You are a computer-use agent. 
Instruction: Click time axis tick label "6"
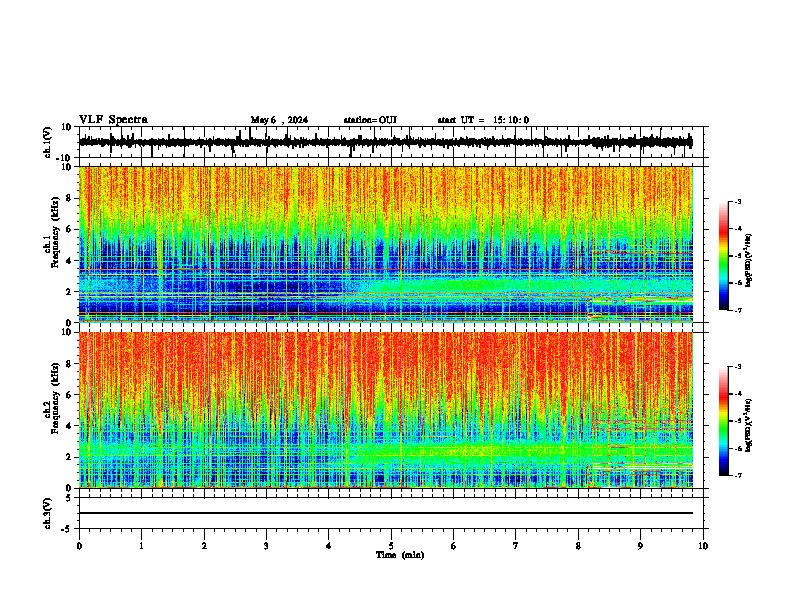coord(454,546)
